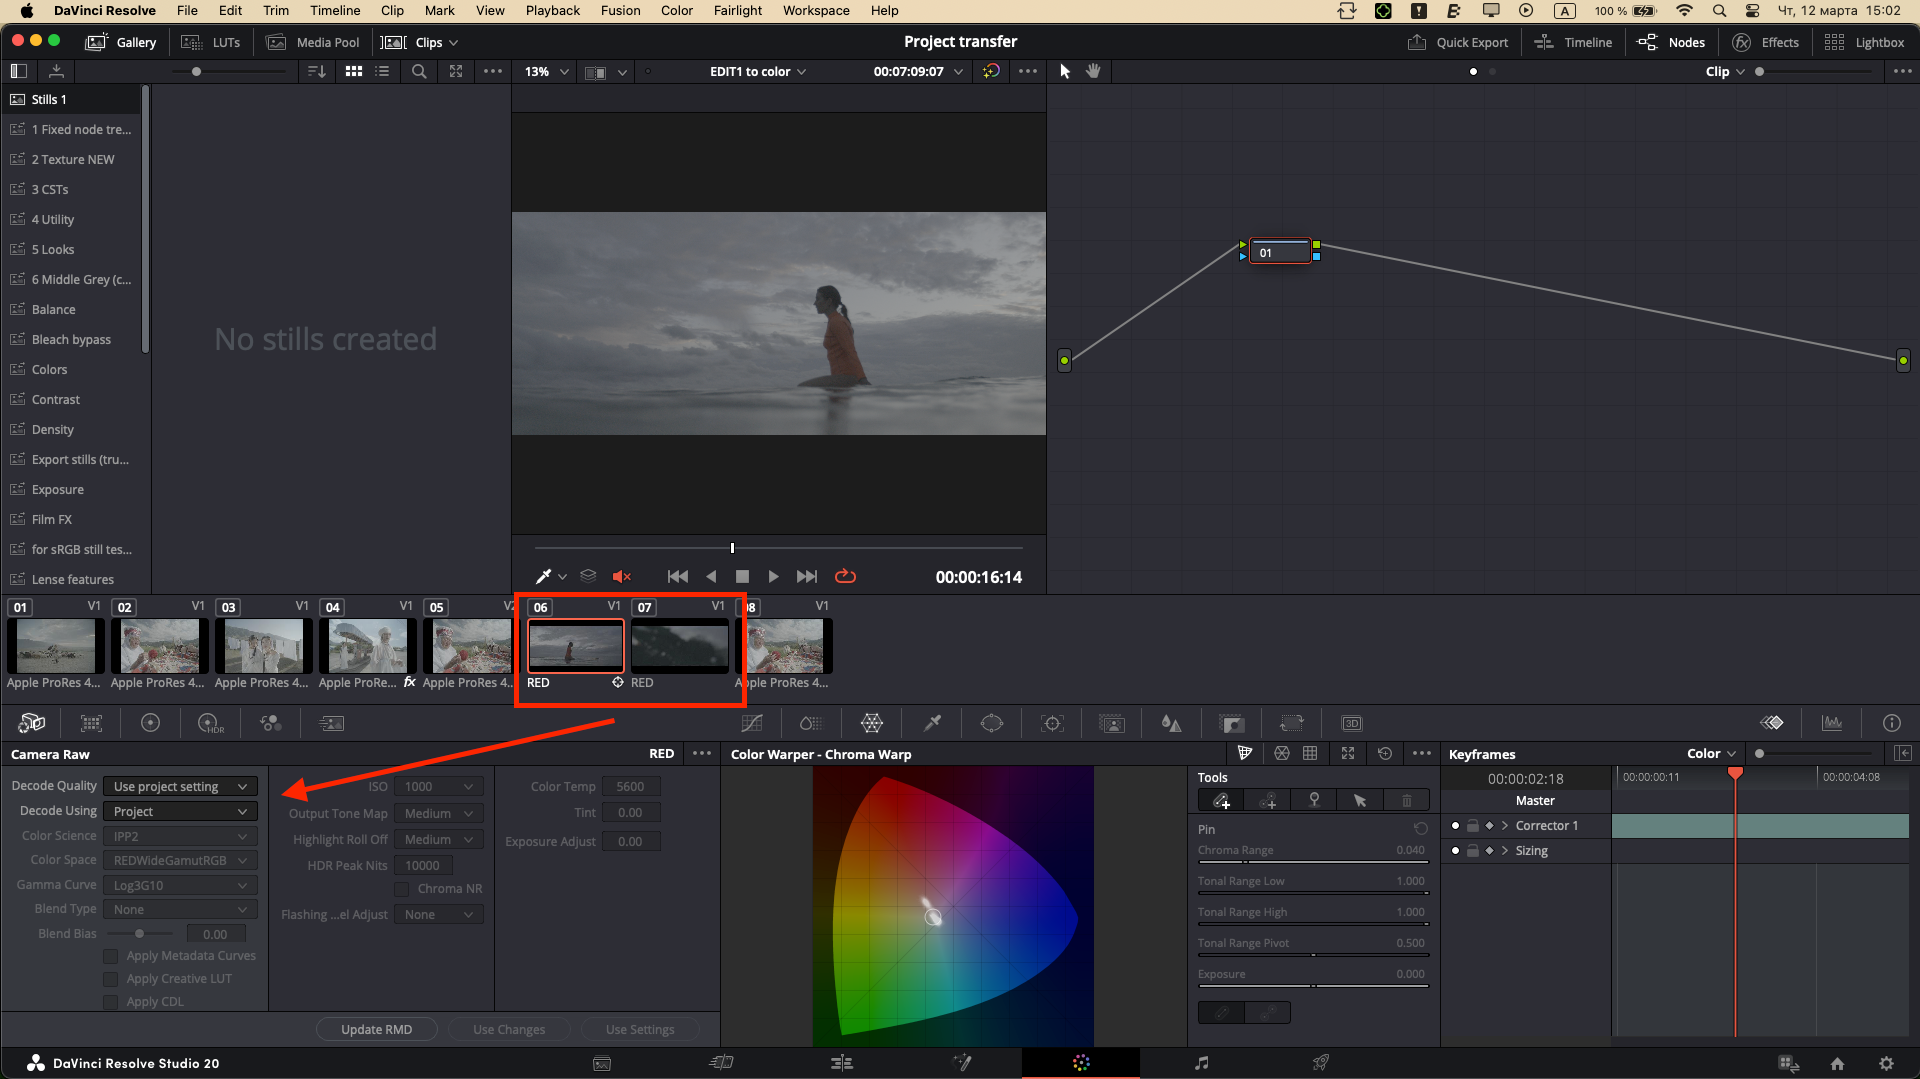Select the Qualifier eyedropper tool

931,722
